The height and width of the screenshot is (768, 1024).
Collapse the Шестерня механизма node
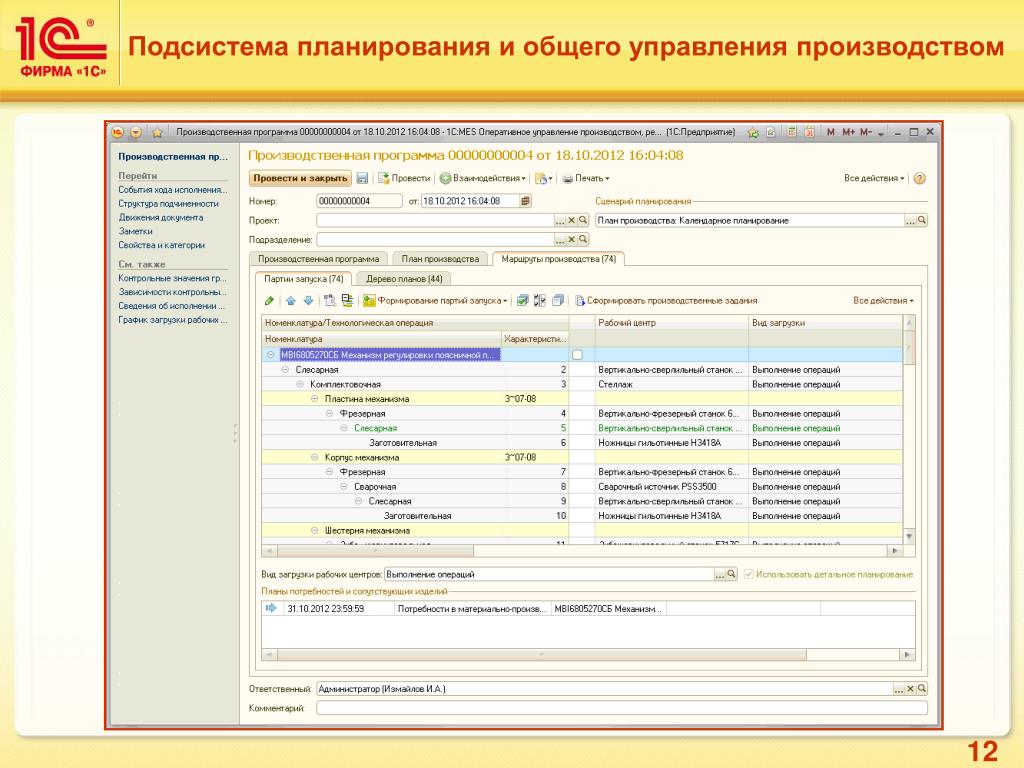[x=314, y=530]
